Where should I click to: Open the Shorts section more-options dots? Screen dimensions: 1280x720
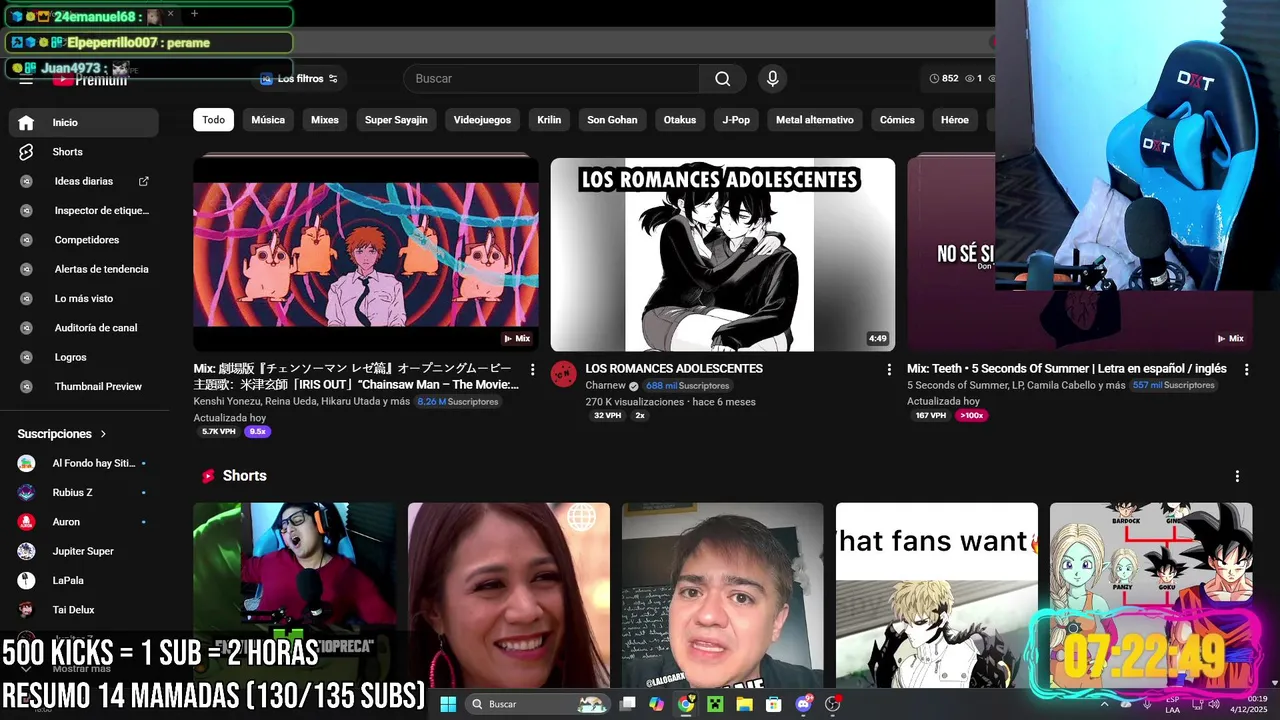point(1237,476)
